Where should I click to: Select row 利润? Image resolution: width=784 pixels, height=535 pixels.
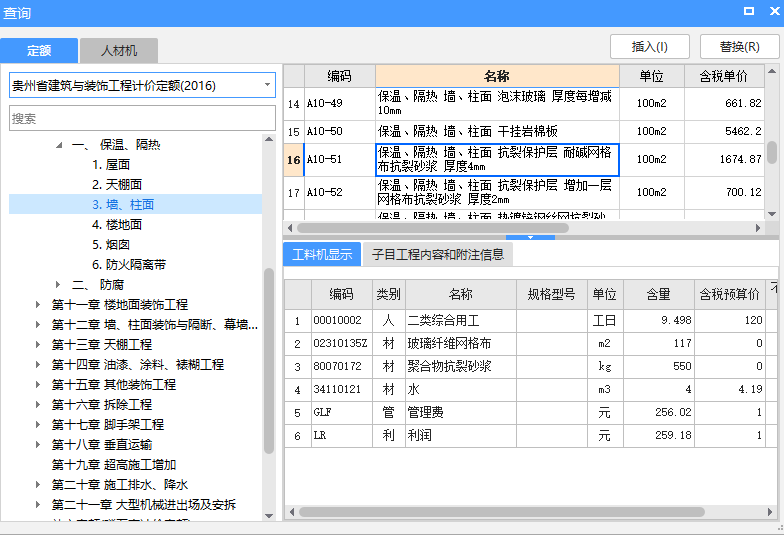pos(530,436)
